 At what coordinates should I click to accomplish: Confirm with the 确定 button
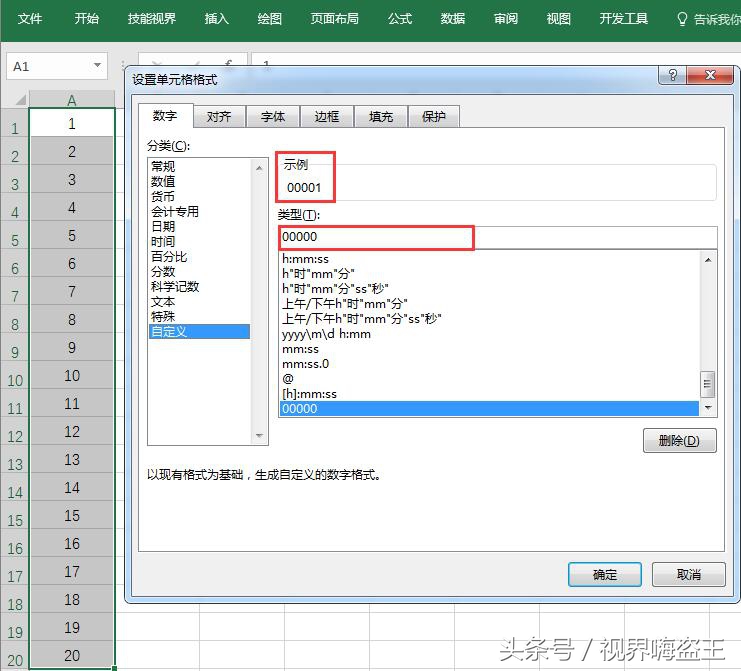[x=605, y=575]
